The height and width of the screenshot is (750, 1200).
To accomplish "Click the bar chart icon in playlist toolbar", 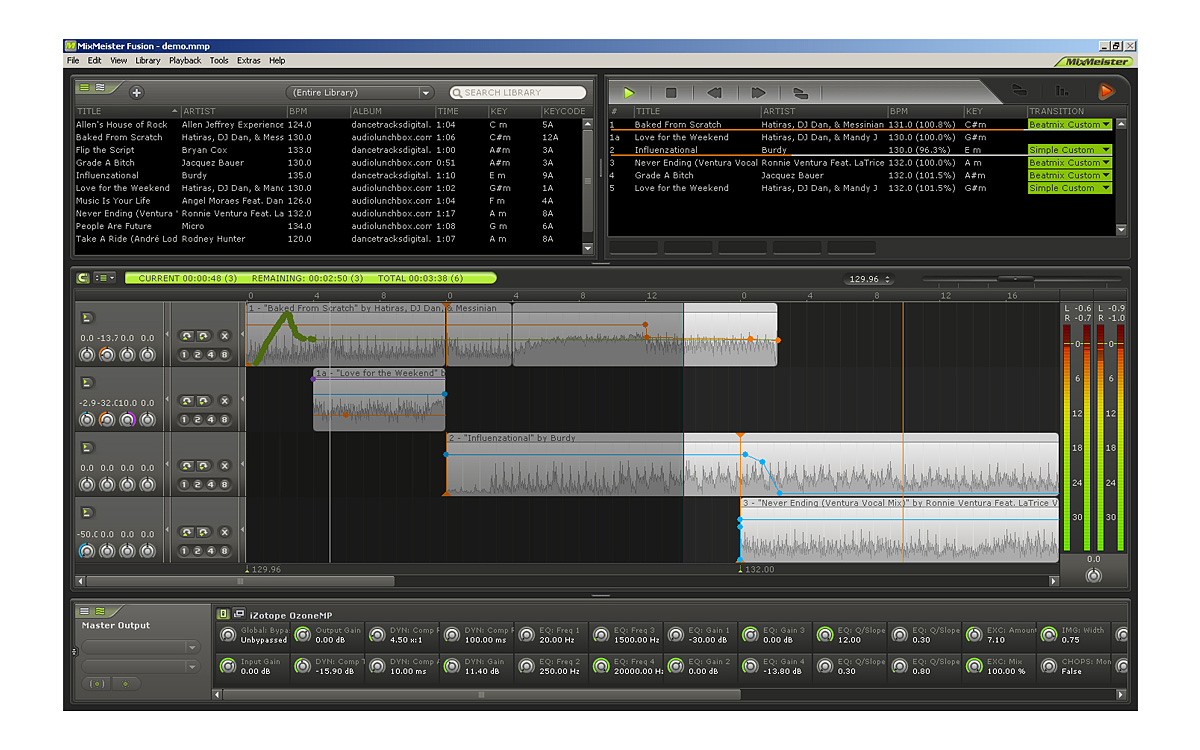I will tap(1062, 92).
